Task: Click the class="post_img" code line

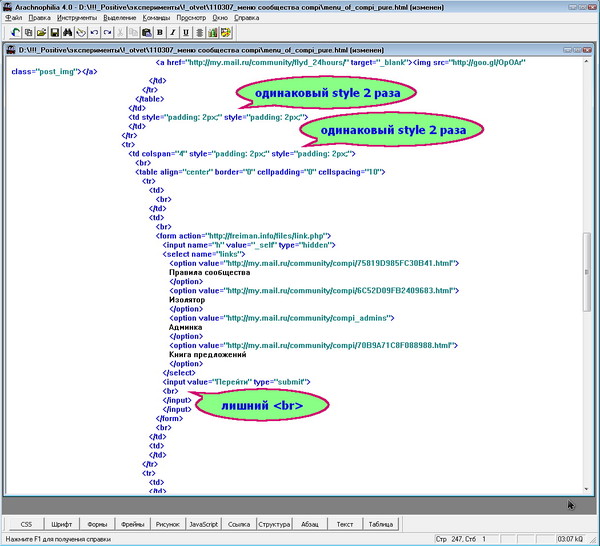Action: coord(54,72)
